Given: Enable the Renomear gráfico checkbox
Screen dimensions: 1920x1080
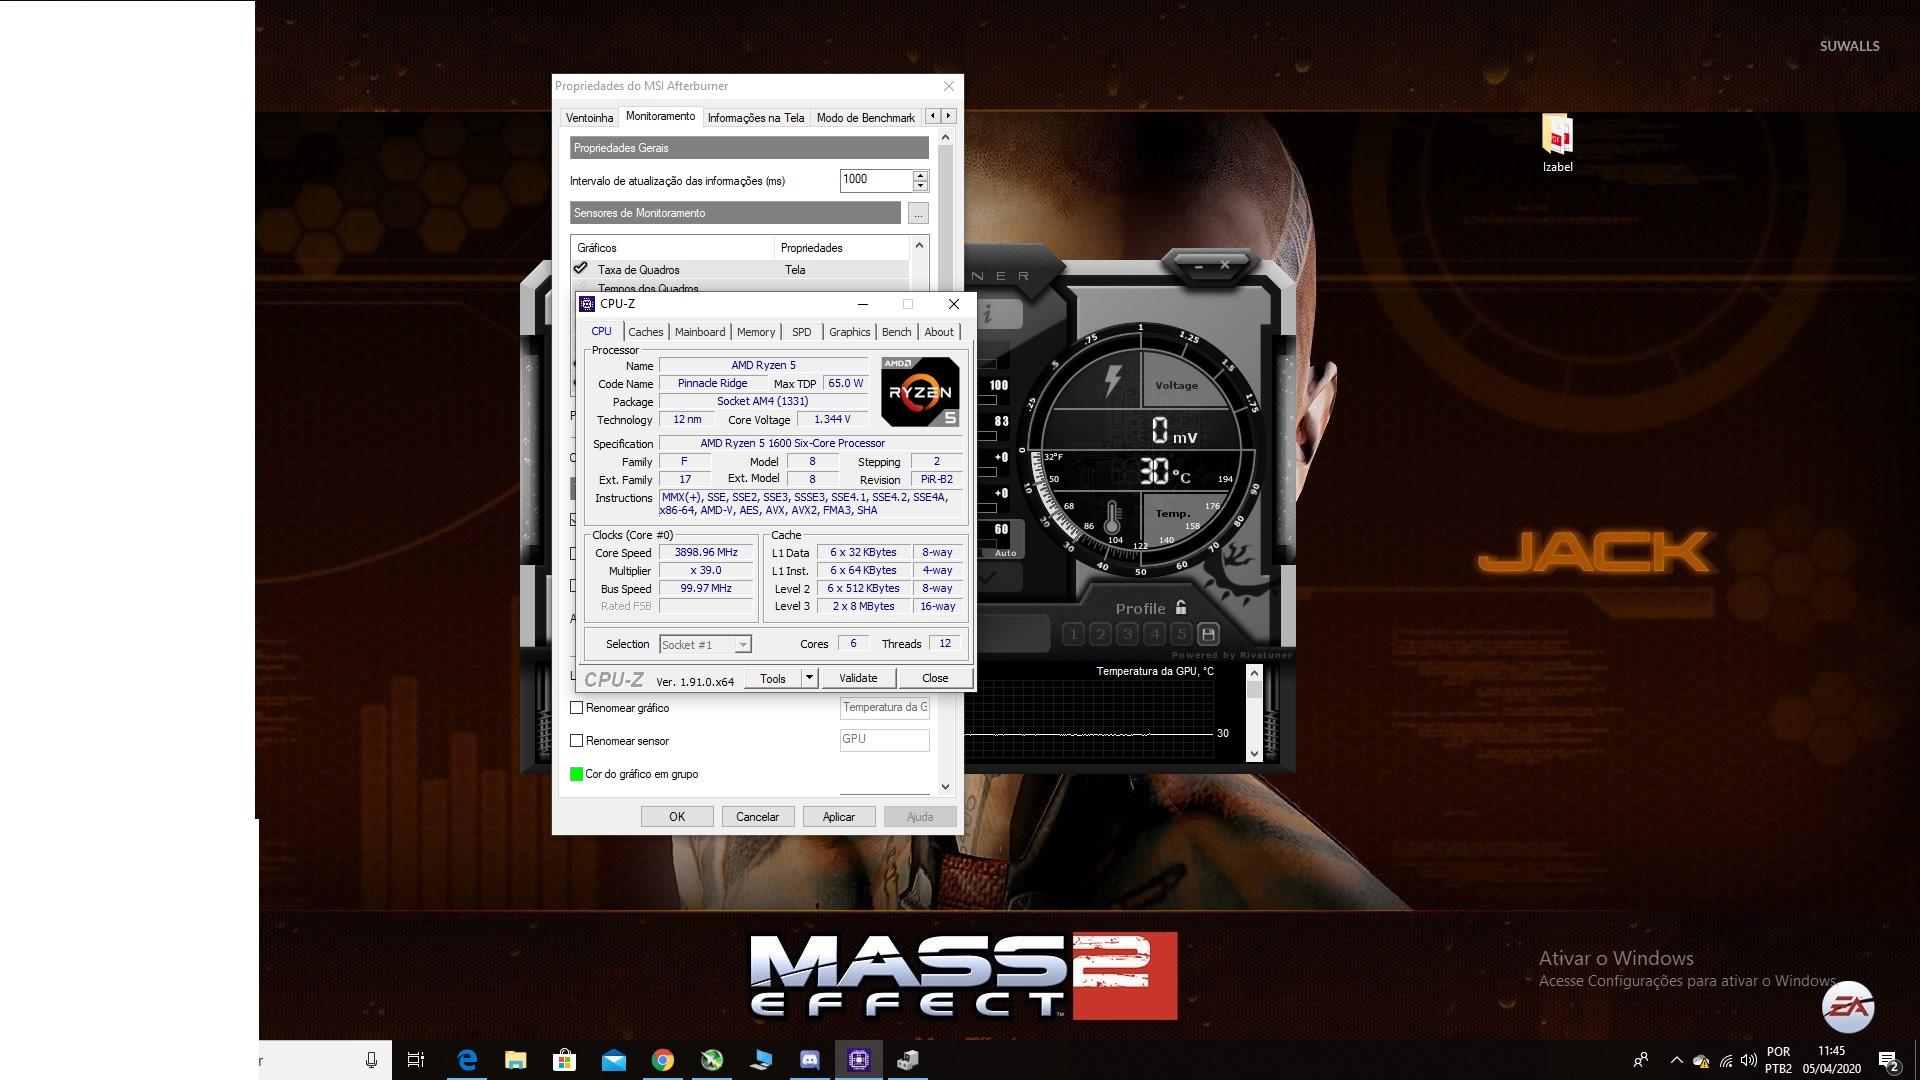Looking at the screenshot, I should pyautogui.click(x=576, y=708).
